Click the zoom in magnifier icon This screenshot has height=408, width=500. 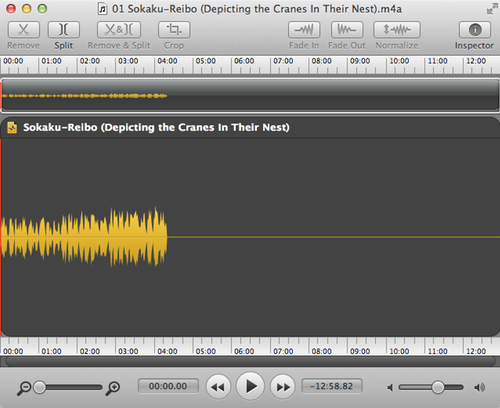point(113,388)
